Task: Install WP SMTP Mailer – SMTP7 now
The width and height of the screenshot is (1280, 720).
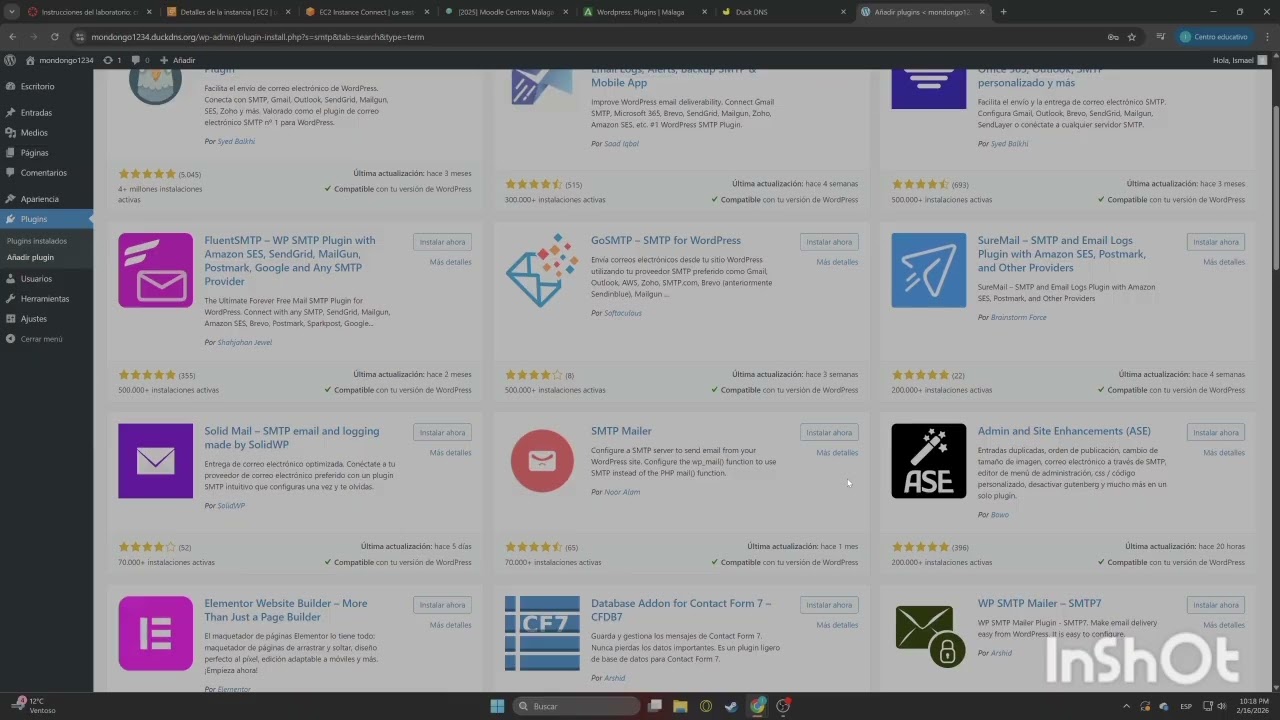Action: (1216, 605)
